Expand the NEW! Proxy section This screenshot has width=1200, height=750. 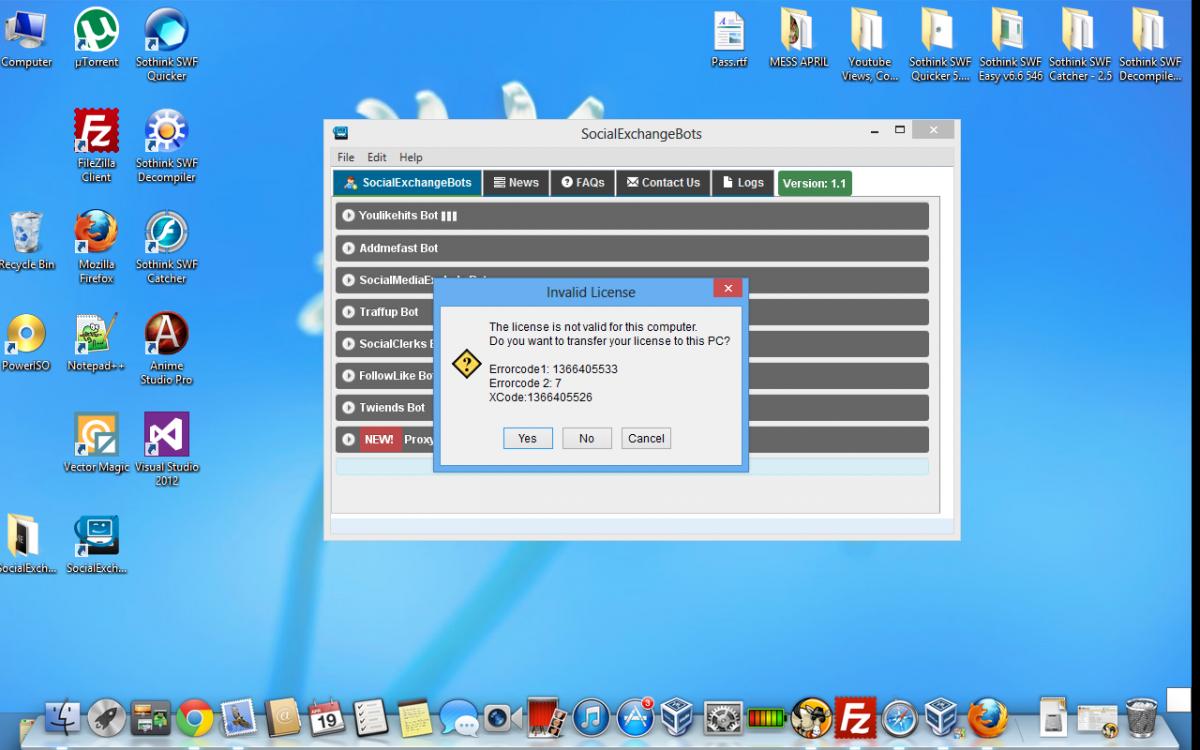point(632,440)
